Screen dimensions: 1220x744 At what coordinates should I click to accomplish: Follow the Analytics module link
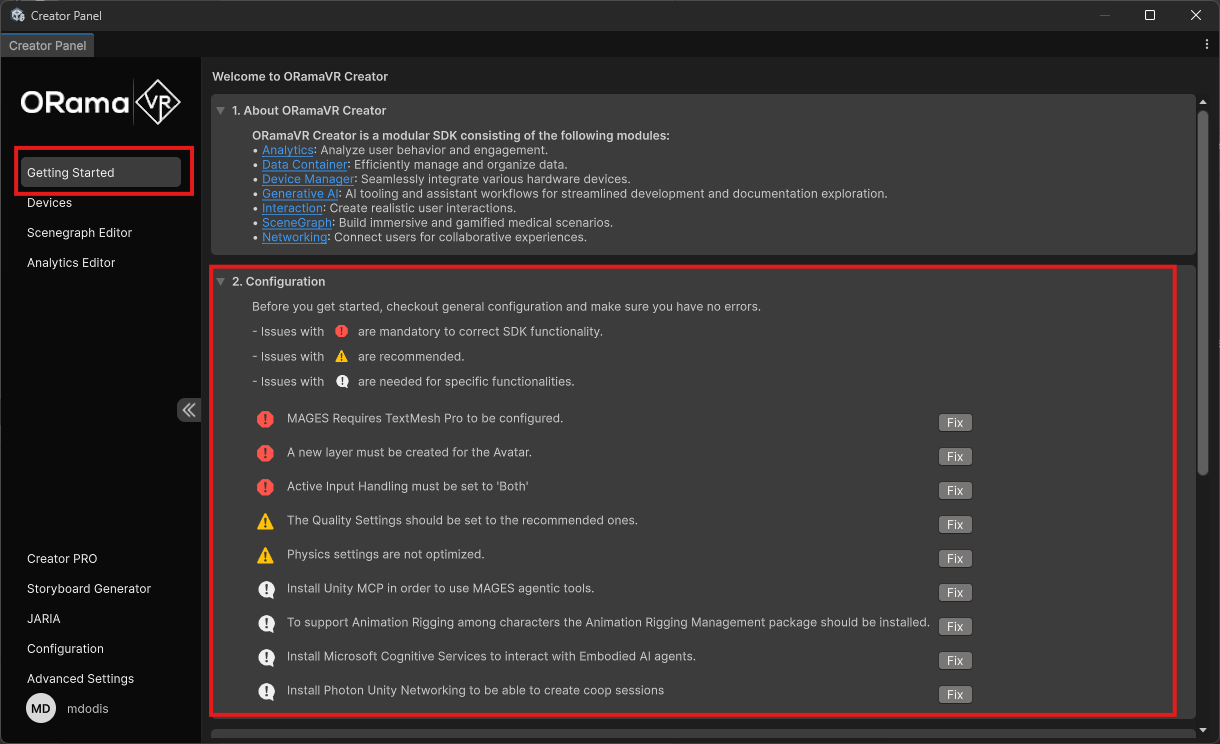point(288,150)
